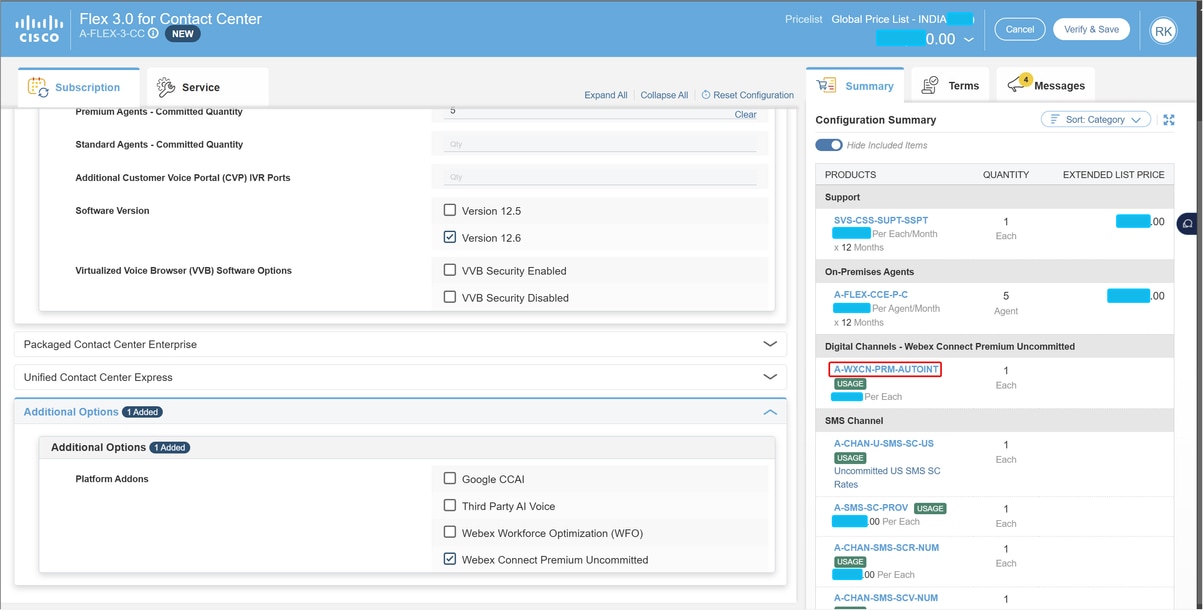Click the NEW badge in header

[183, 33]
